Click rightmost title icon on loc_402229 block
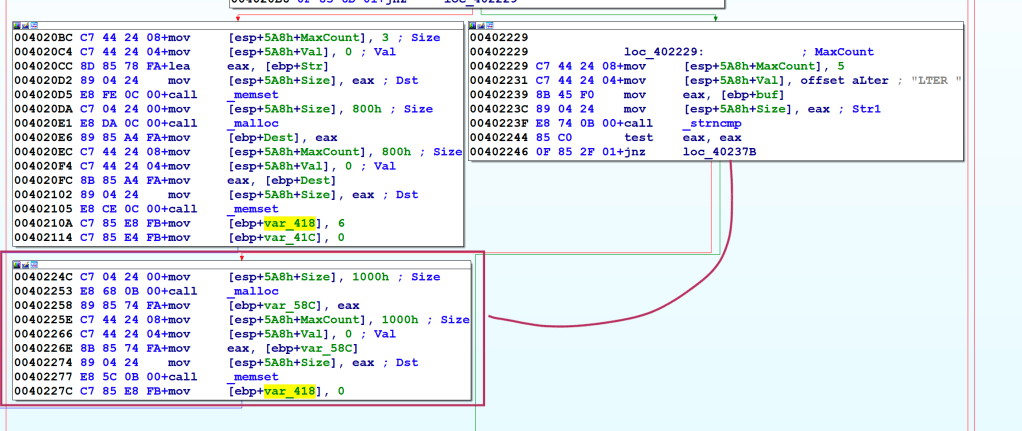Image resolution: width=1022 pixels, height=431 pixels. (490, 27)
